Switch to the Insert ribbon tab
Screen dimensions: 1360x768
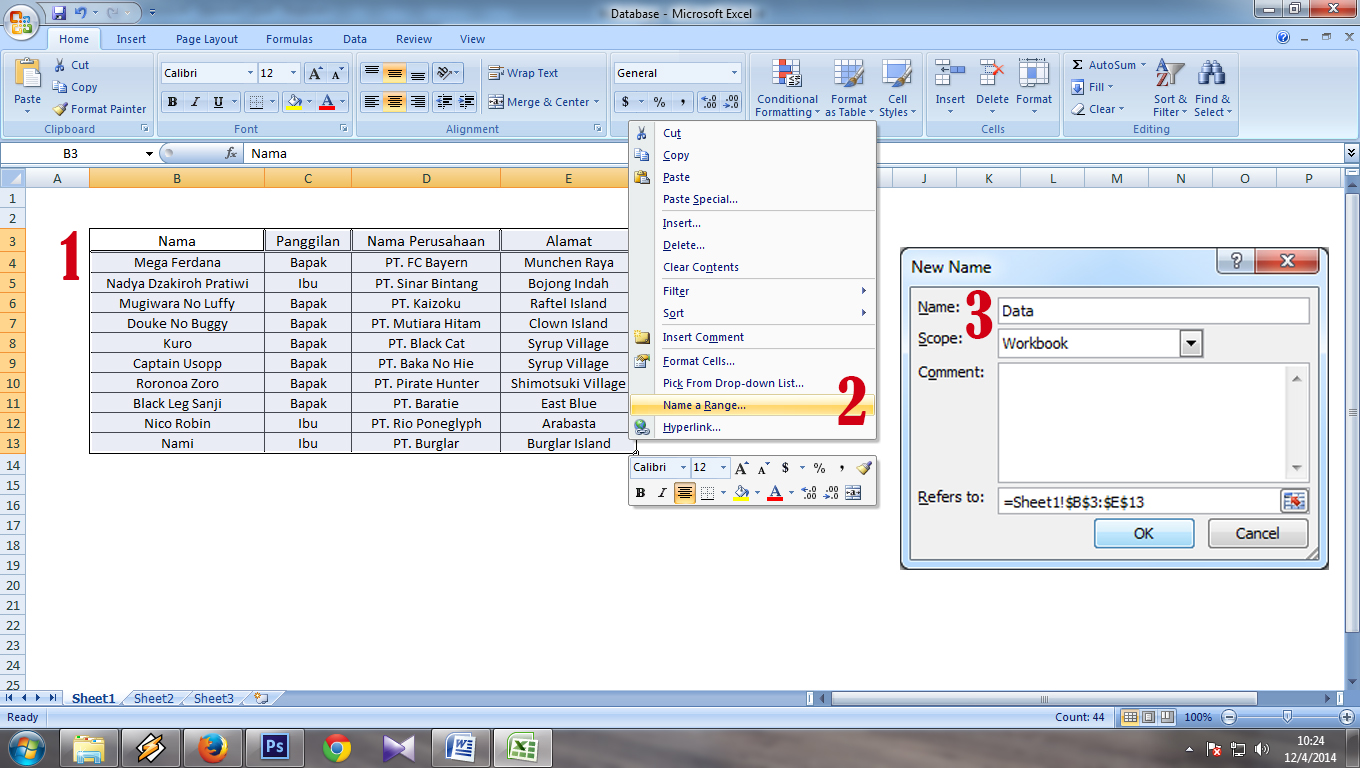coord(131,39)
